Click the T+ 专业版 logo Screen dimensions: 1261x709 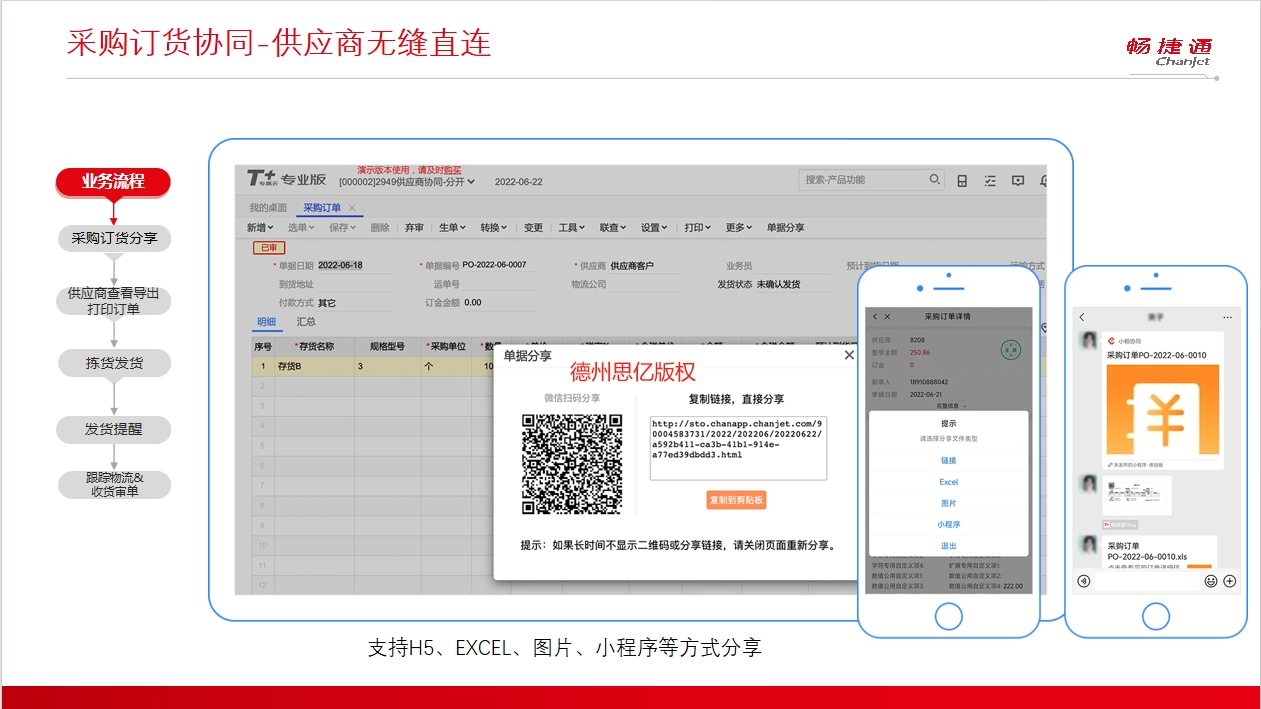[x=287, y=179]
